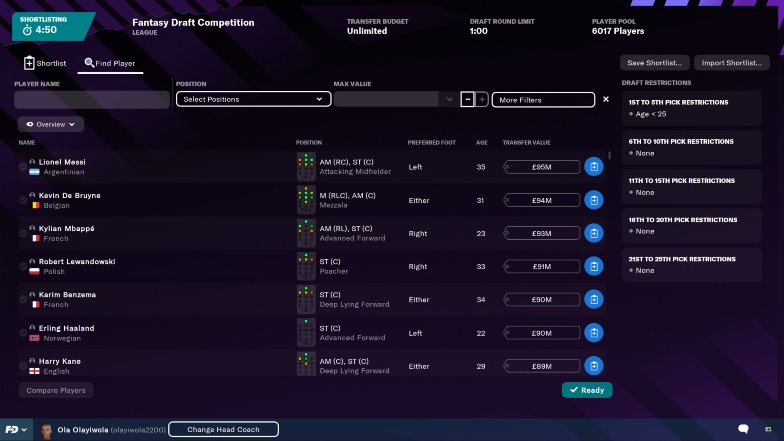Add a filter with the plus button
Screen dimensions: 784x441
[x=482, y=99]
